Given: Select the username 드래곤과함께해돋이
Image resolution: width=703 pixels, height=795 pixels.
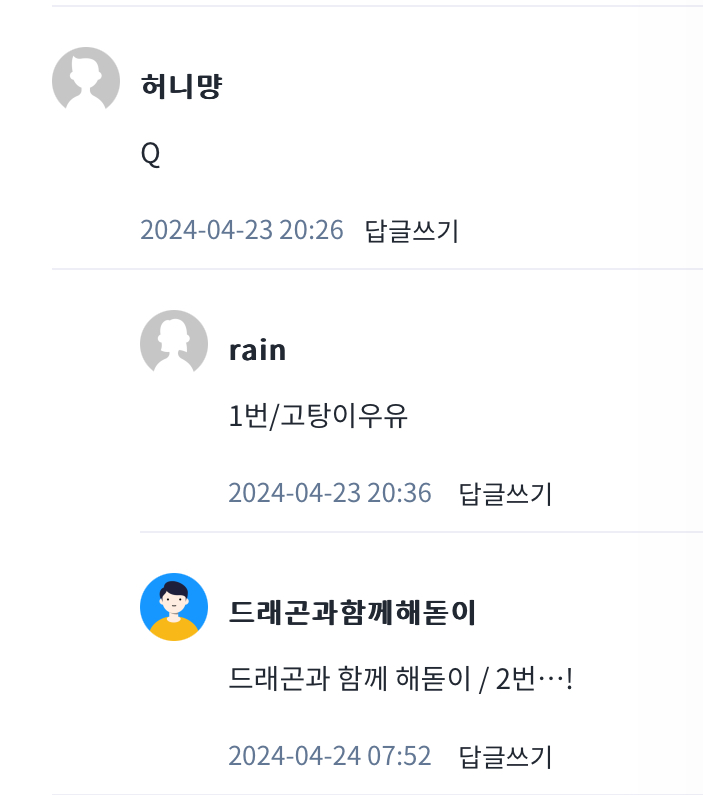Looking at the screenshot, I should coord(352,612).
